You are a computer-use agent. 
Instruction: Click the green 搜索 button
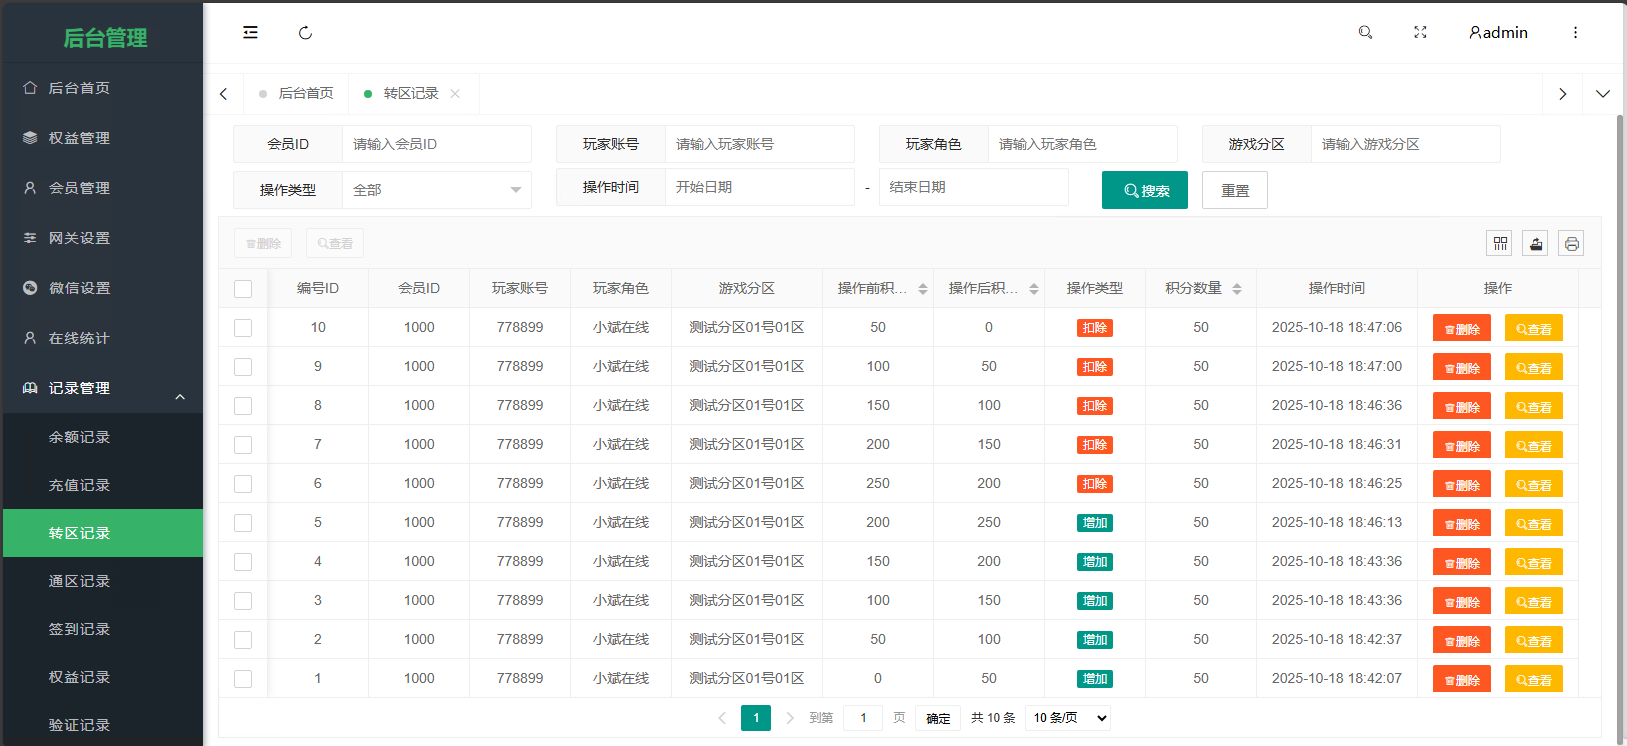[1145, 190]
